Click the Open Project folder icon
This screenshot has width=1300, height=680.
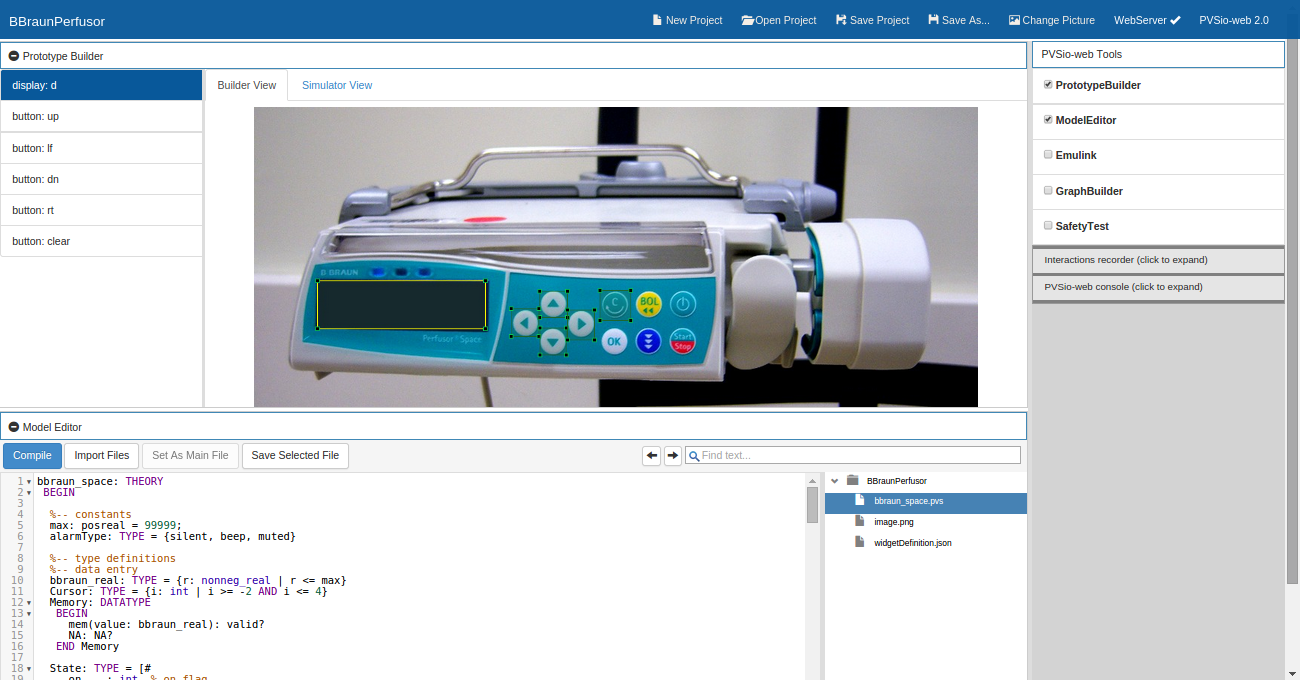(x=747, y=20)
